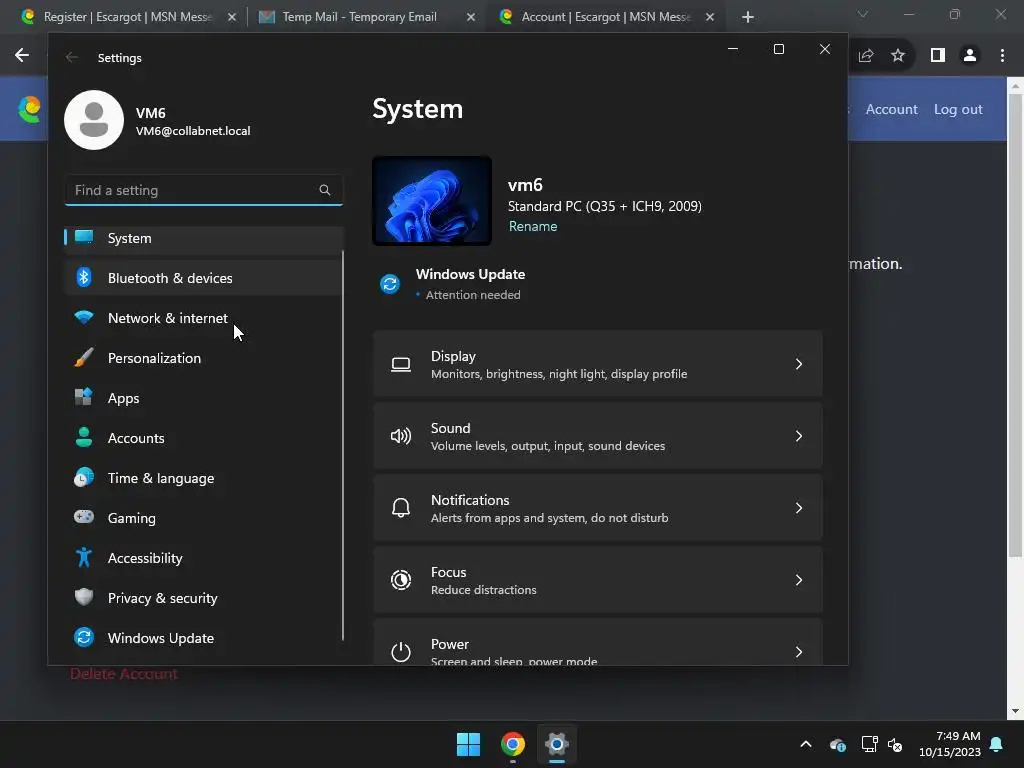
Task: Click Account link on Escargot page
Action: click(891, 110)
